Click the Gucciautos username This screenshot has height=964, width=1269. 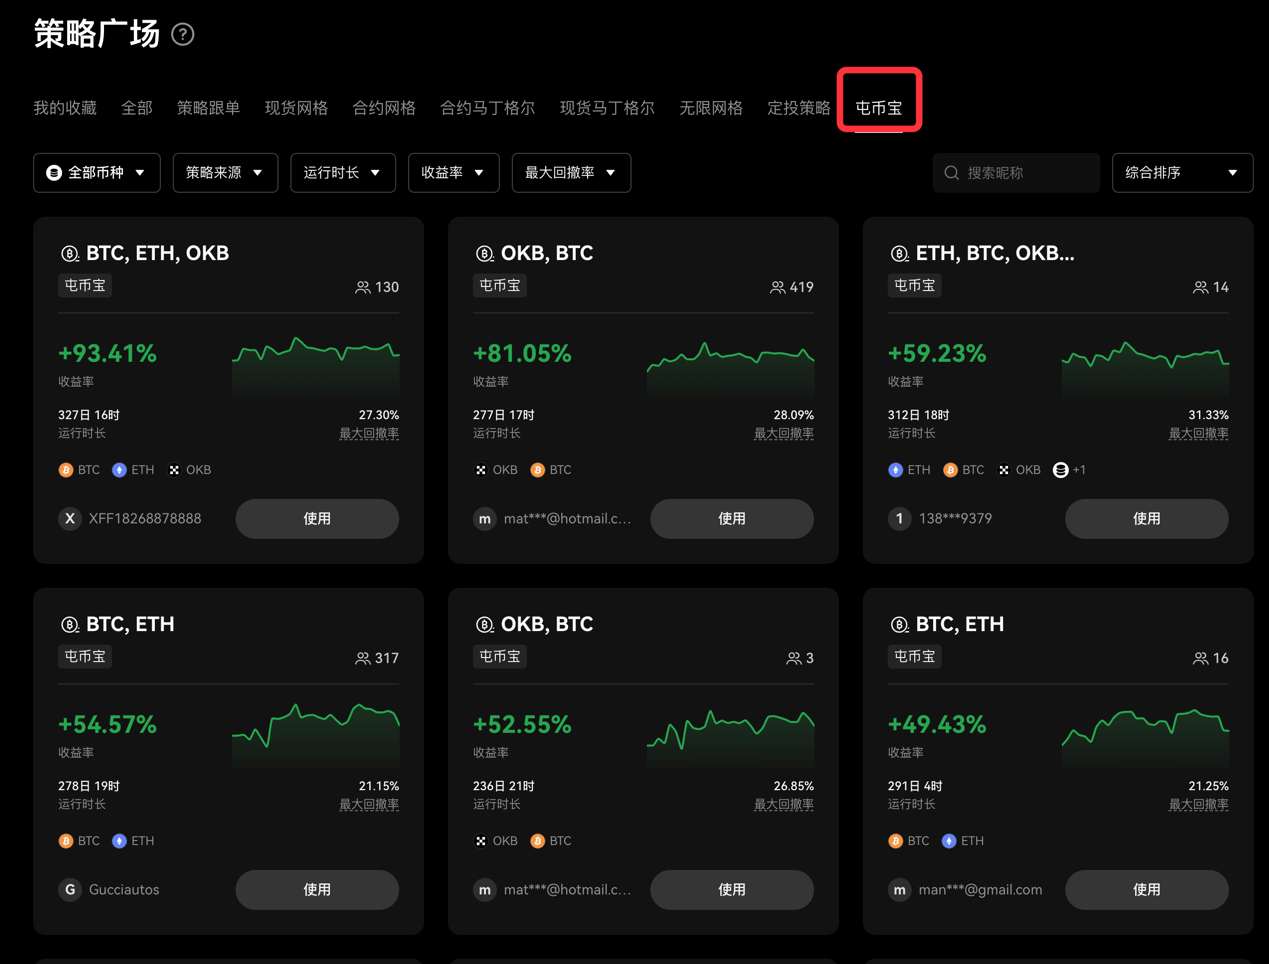[x=124, y=890]
